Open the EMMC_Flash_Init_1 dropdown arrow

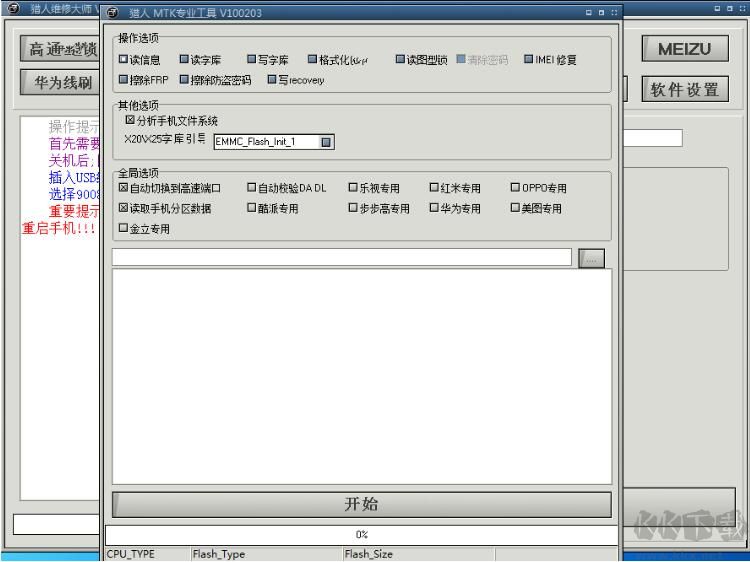pos(326,142)
